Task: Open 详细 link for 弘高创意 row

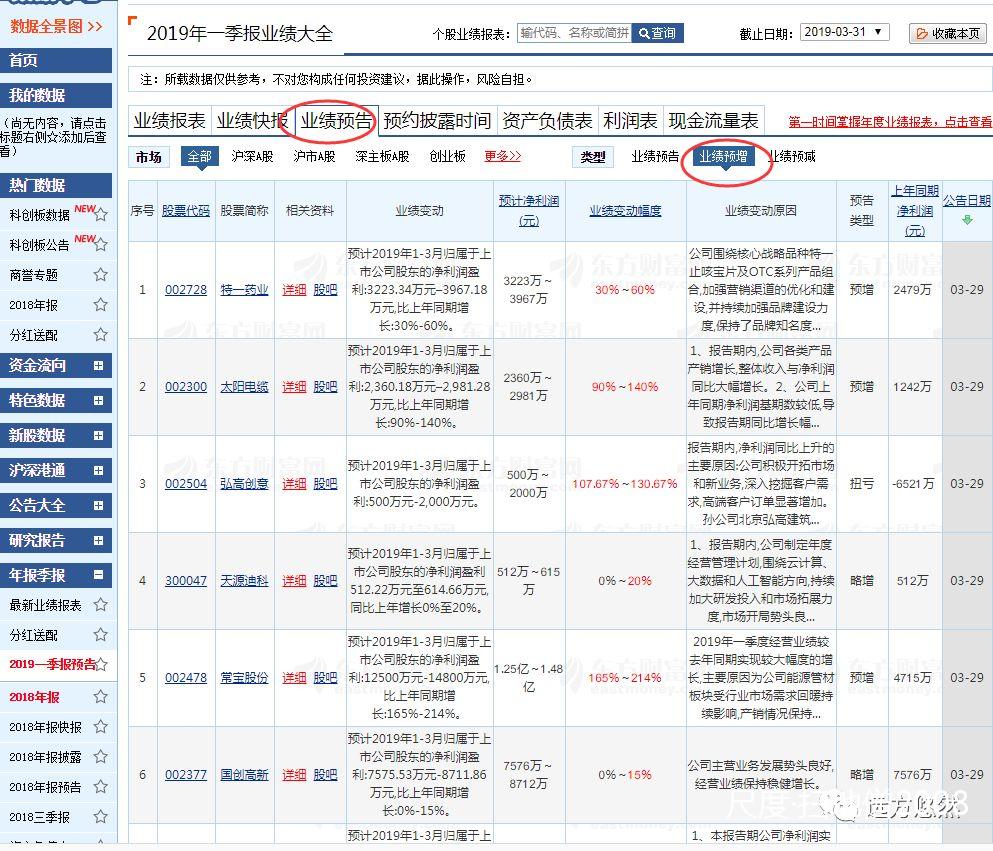Action: pyautogui.click(x=294, y=483)
